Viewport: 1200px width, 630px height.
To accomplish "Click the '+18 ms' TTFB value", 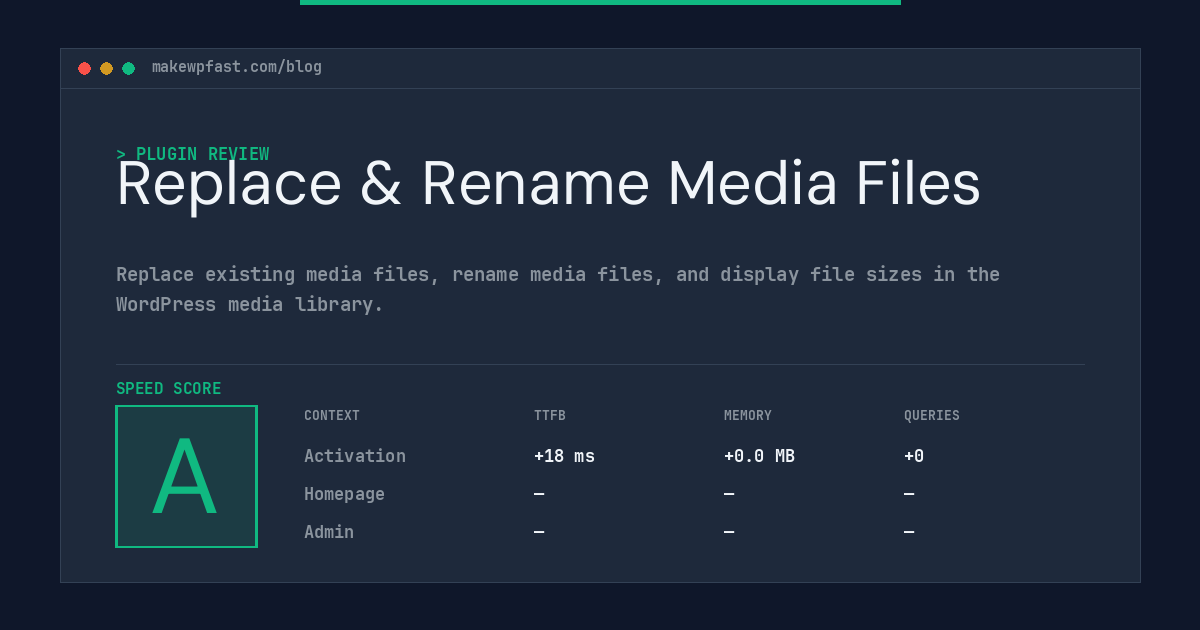I will (564, 456).
